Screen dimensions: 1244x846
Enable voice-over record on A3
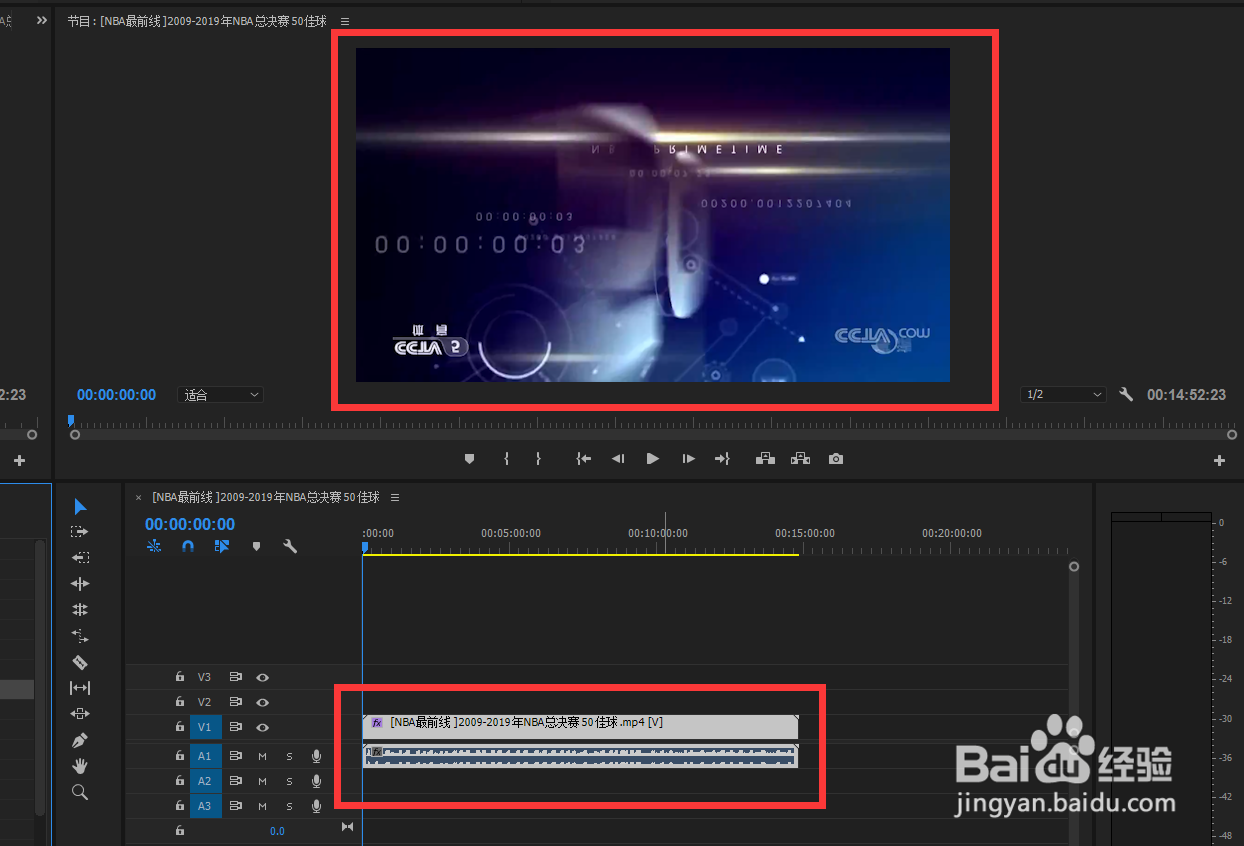pyautogui.click(x=316, y=806)
